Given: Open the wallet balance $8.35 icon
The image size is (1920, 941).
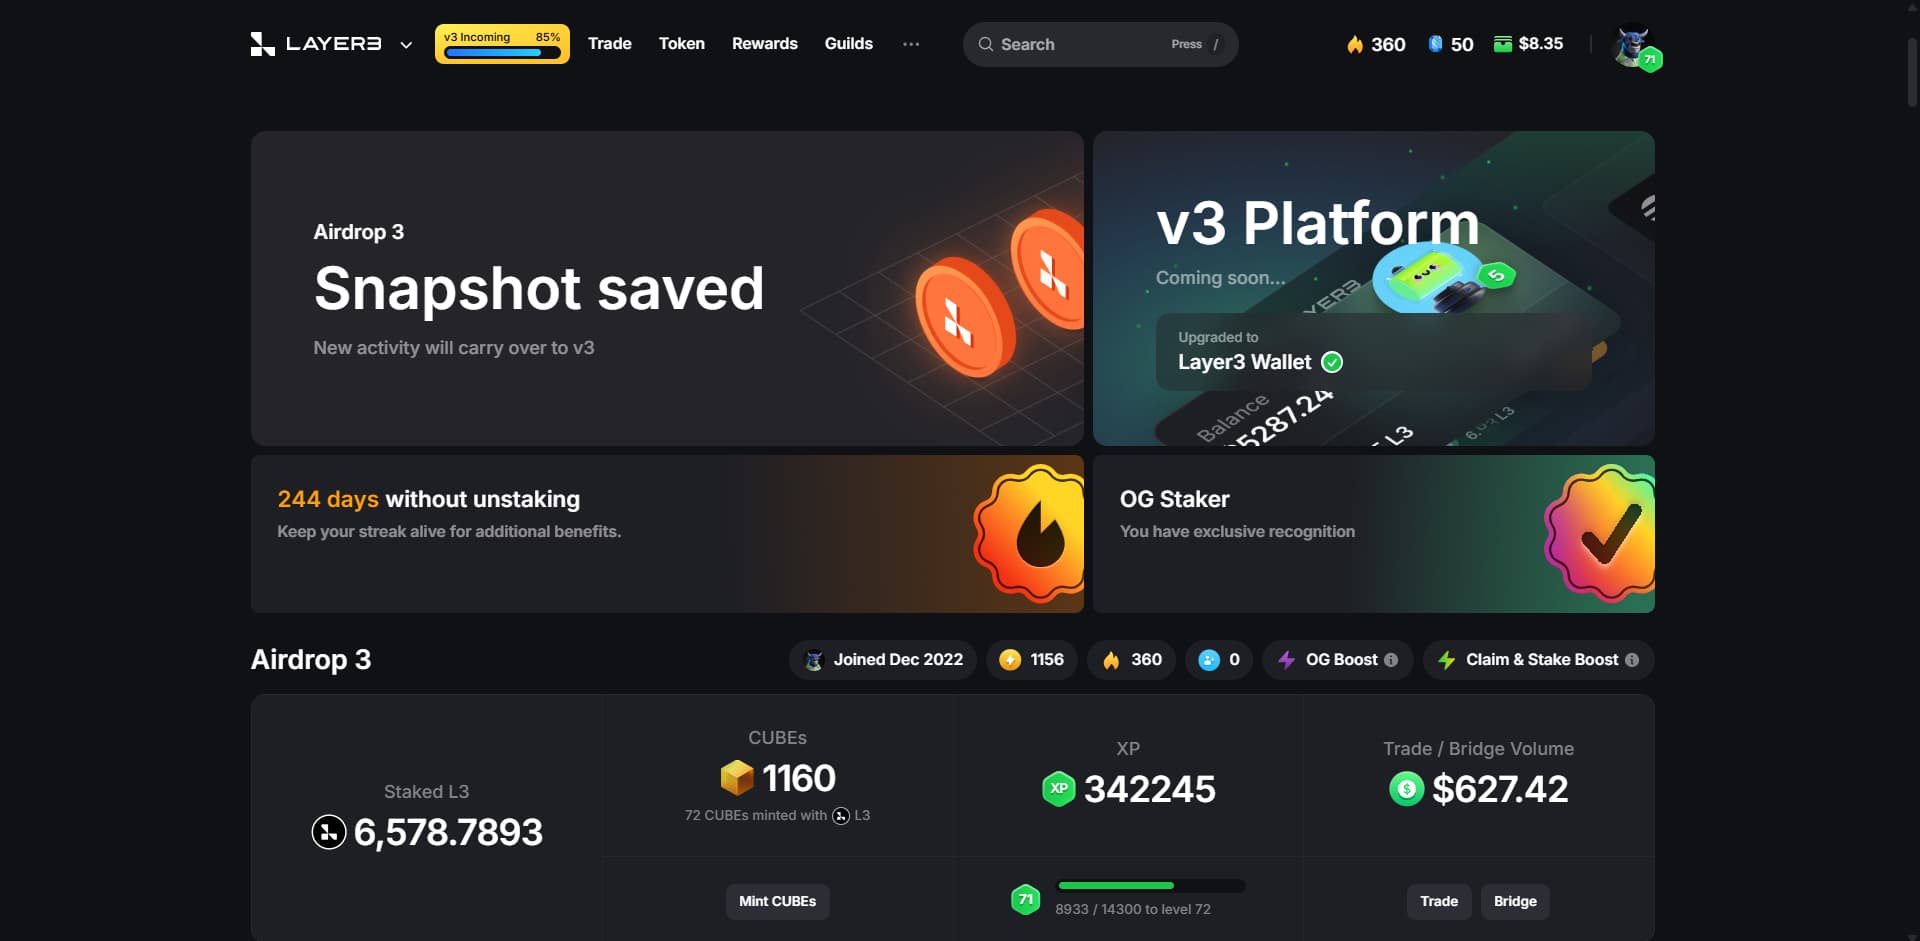Looking at the screenshot, I should [1502, 44].
